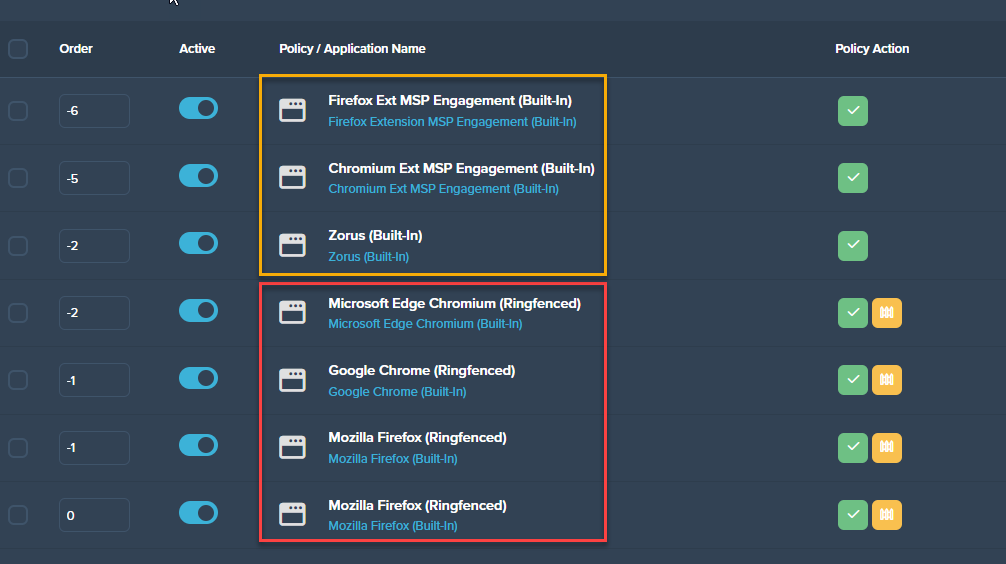Click the window icon beside Firefox Ext MSP Engagement
1006x564 pixels.
(x=292, y=110)
